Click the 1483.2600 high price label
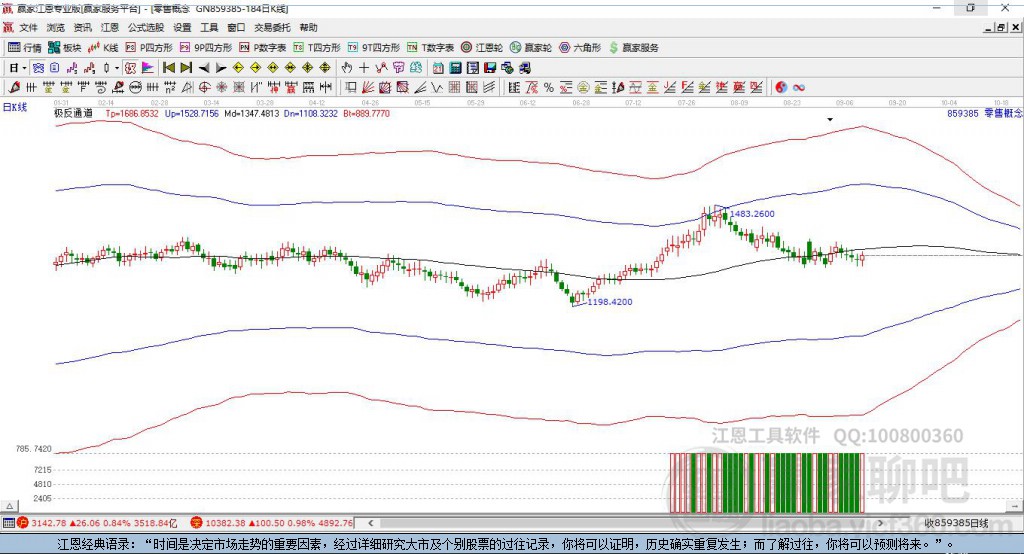 tap(752, 214)
